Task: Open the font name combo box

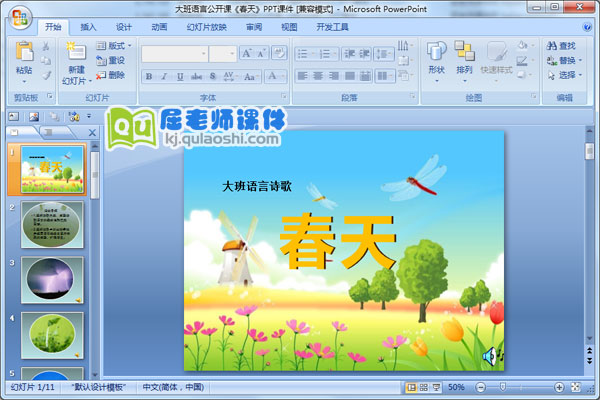Action: (174, 54)
